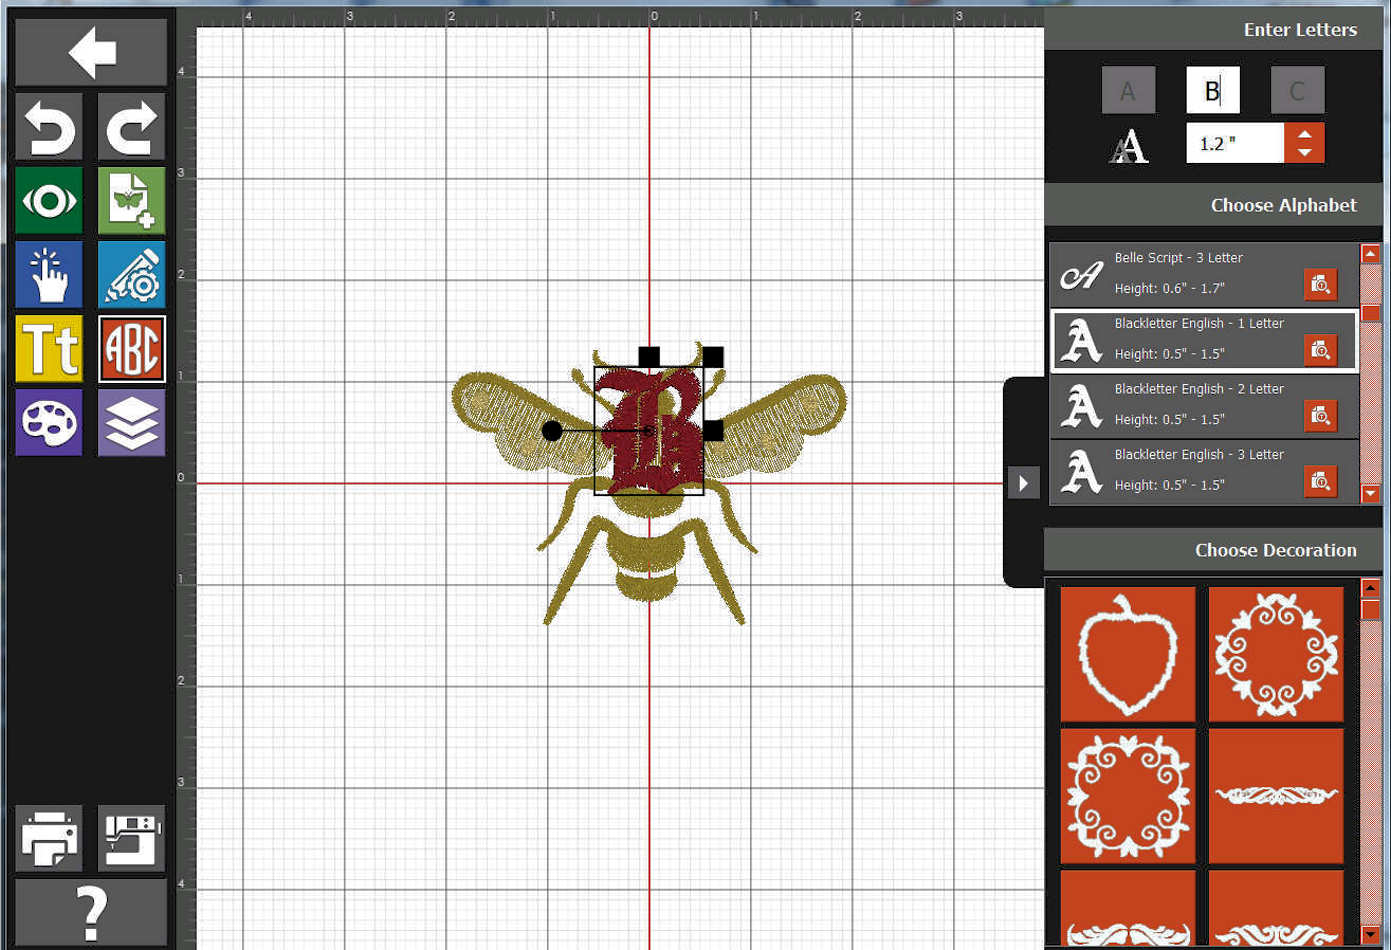Click the printer icon
This screenshot has height=950, width=1391.
pos(49,838)
